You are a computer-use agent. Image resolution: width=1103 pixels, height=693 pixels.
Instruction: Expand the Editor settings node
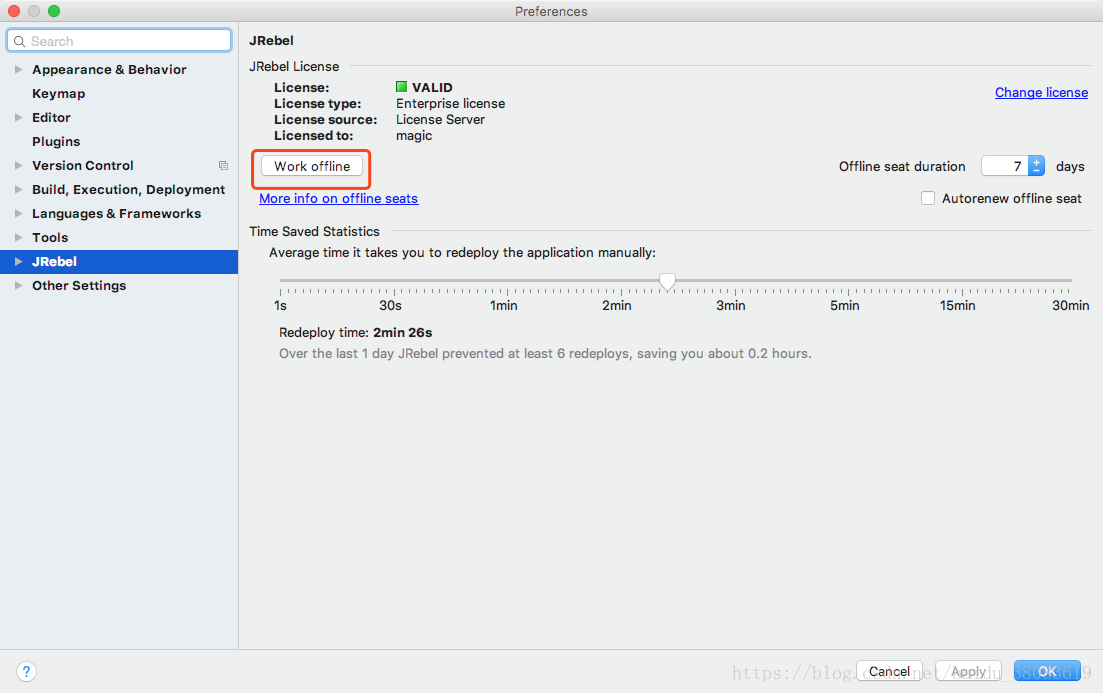pos(19,117)
